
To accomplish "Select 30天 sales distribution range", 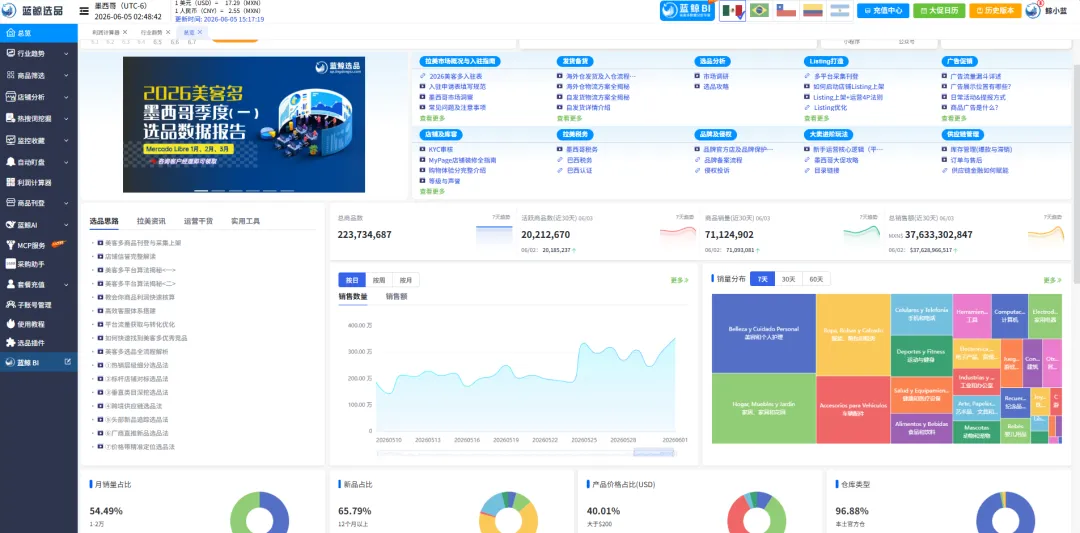I will (788, 279).
